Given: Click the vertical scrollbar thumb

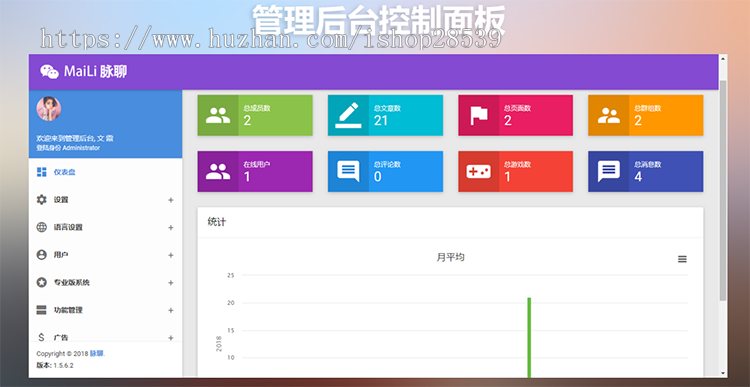Looking at the screenshot, I should tap(723, 190).
